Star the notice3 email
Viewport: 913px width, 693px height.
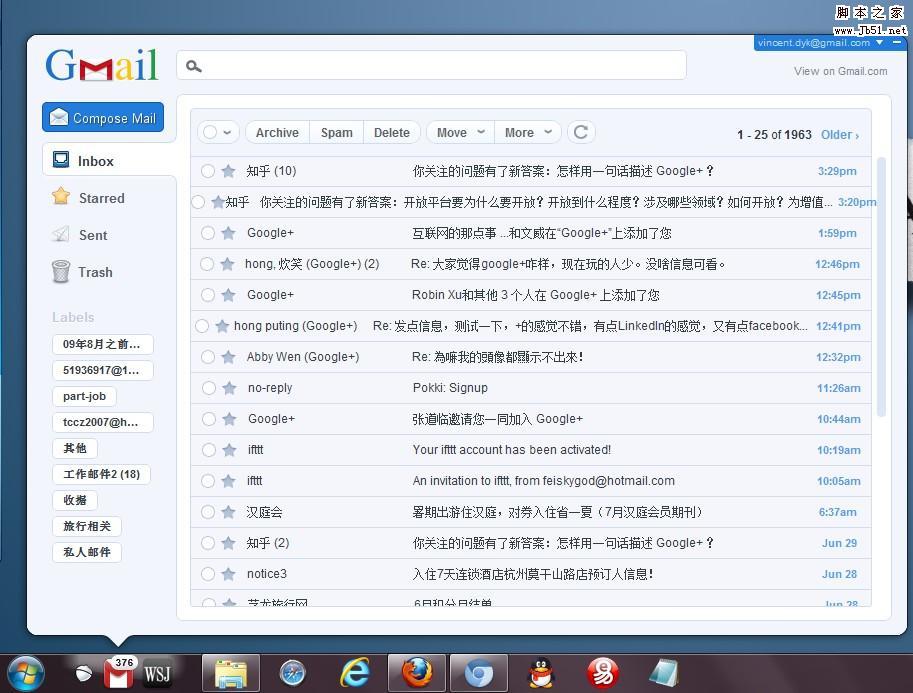click(x=228, y=574)
